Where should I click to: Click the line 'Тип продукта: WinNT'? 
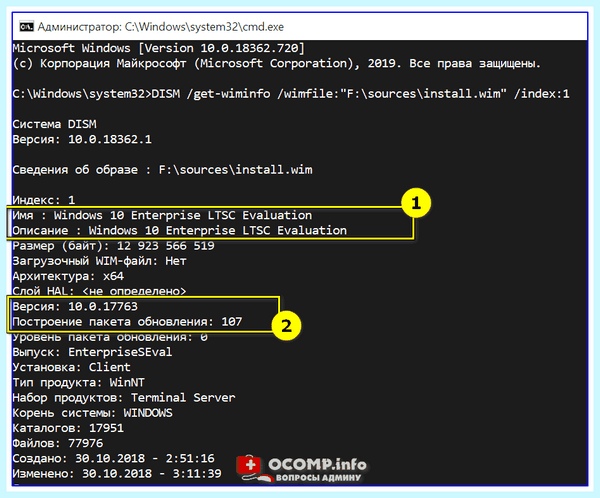tap(78, 383)
